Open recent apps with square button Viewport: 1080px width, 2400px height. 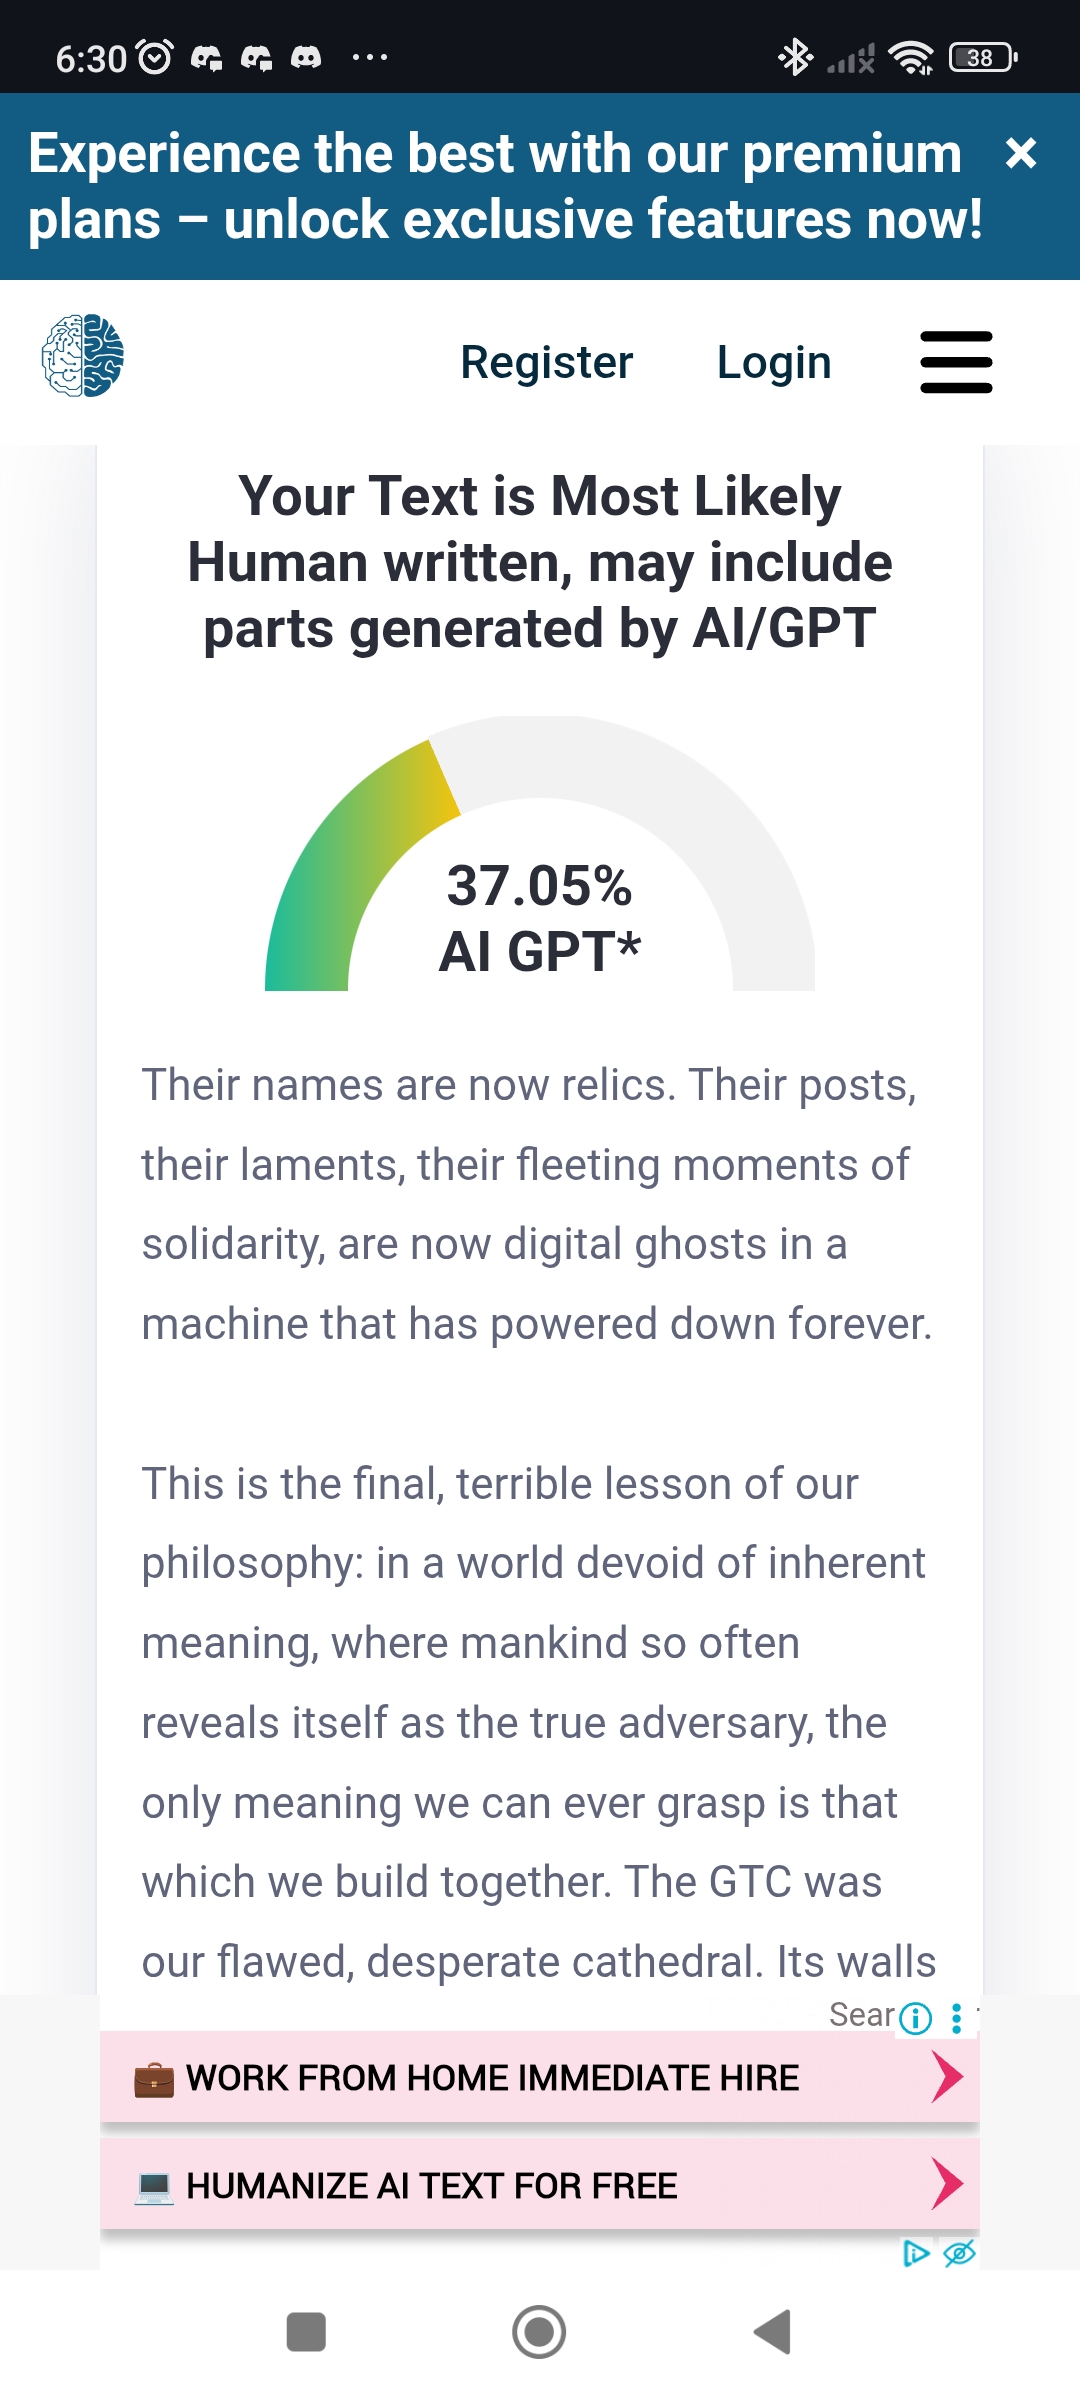306,2332
